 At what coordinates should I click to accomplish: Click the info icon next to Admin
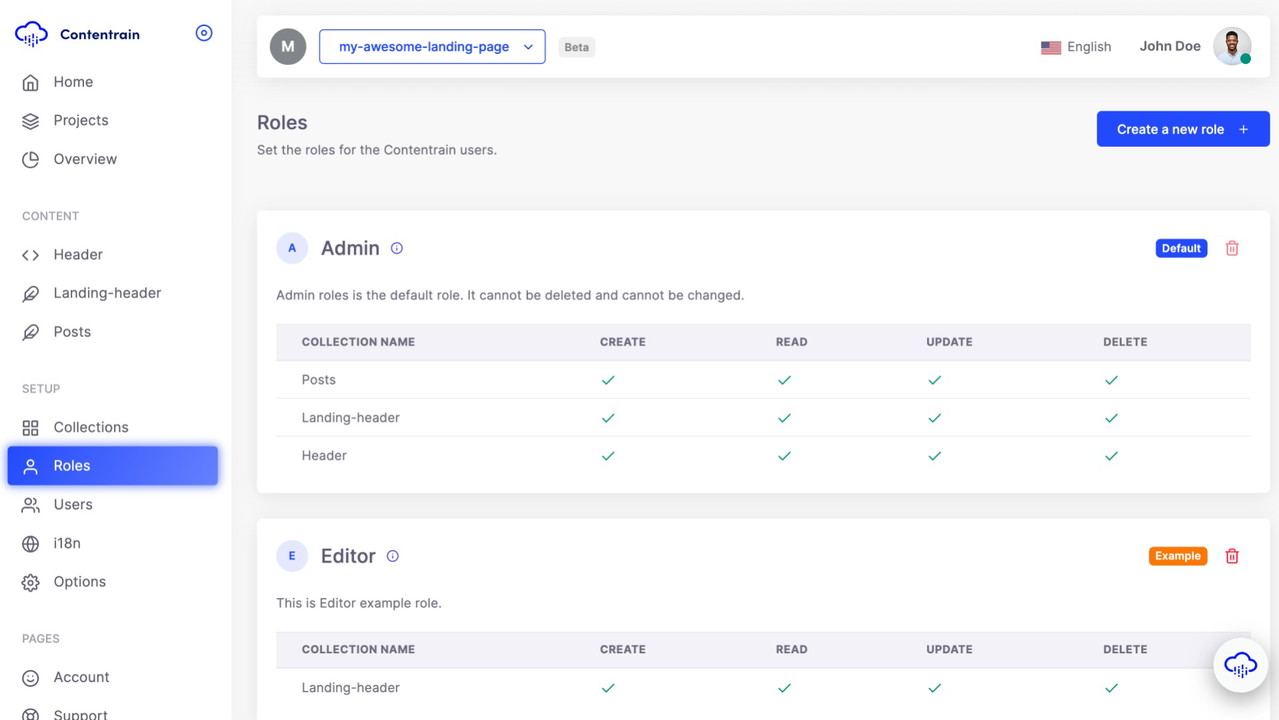click(x=397, y=248)
